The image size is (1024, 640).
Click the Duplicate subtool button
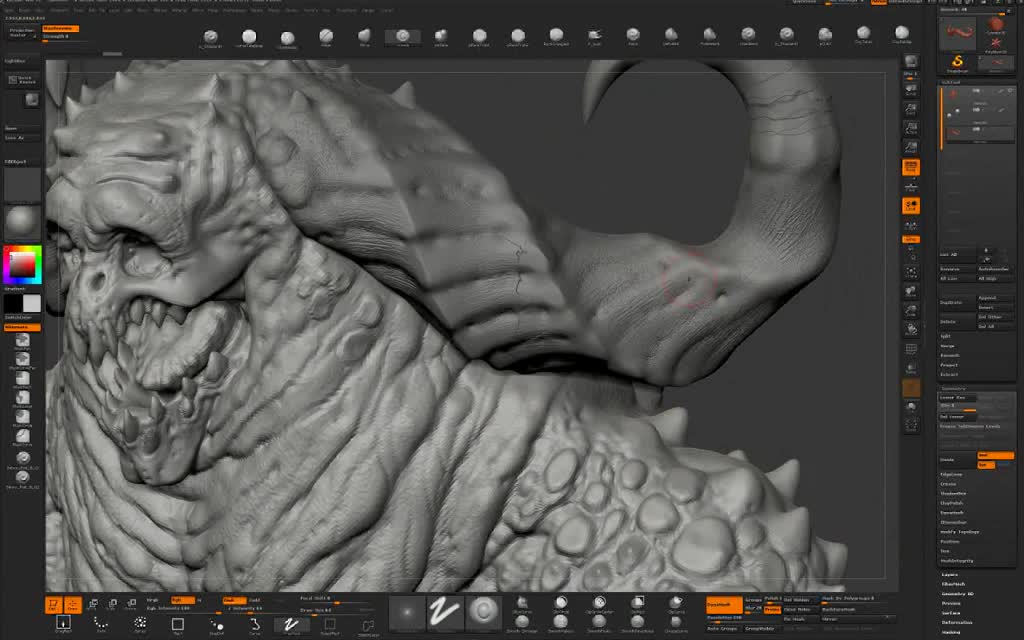click(957, 302)
